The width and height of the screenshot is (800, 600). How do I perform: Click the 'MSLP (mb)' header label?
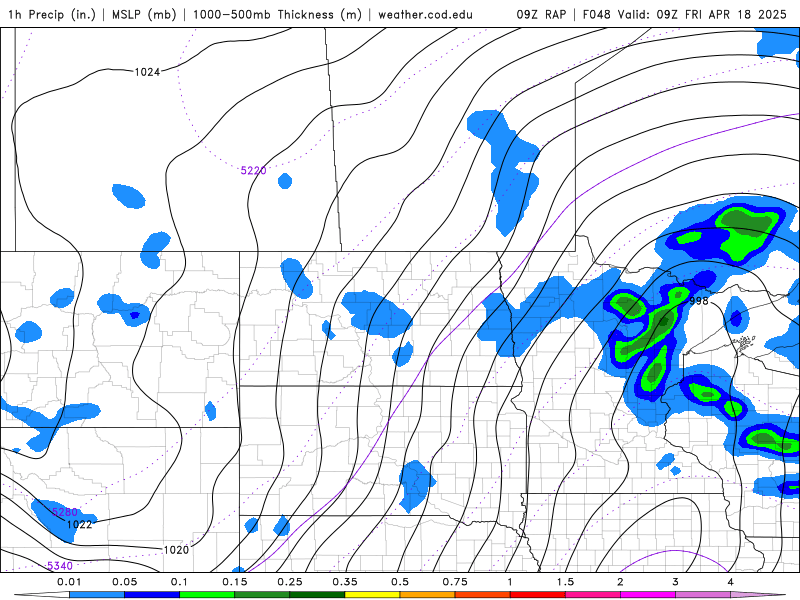144,14
